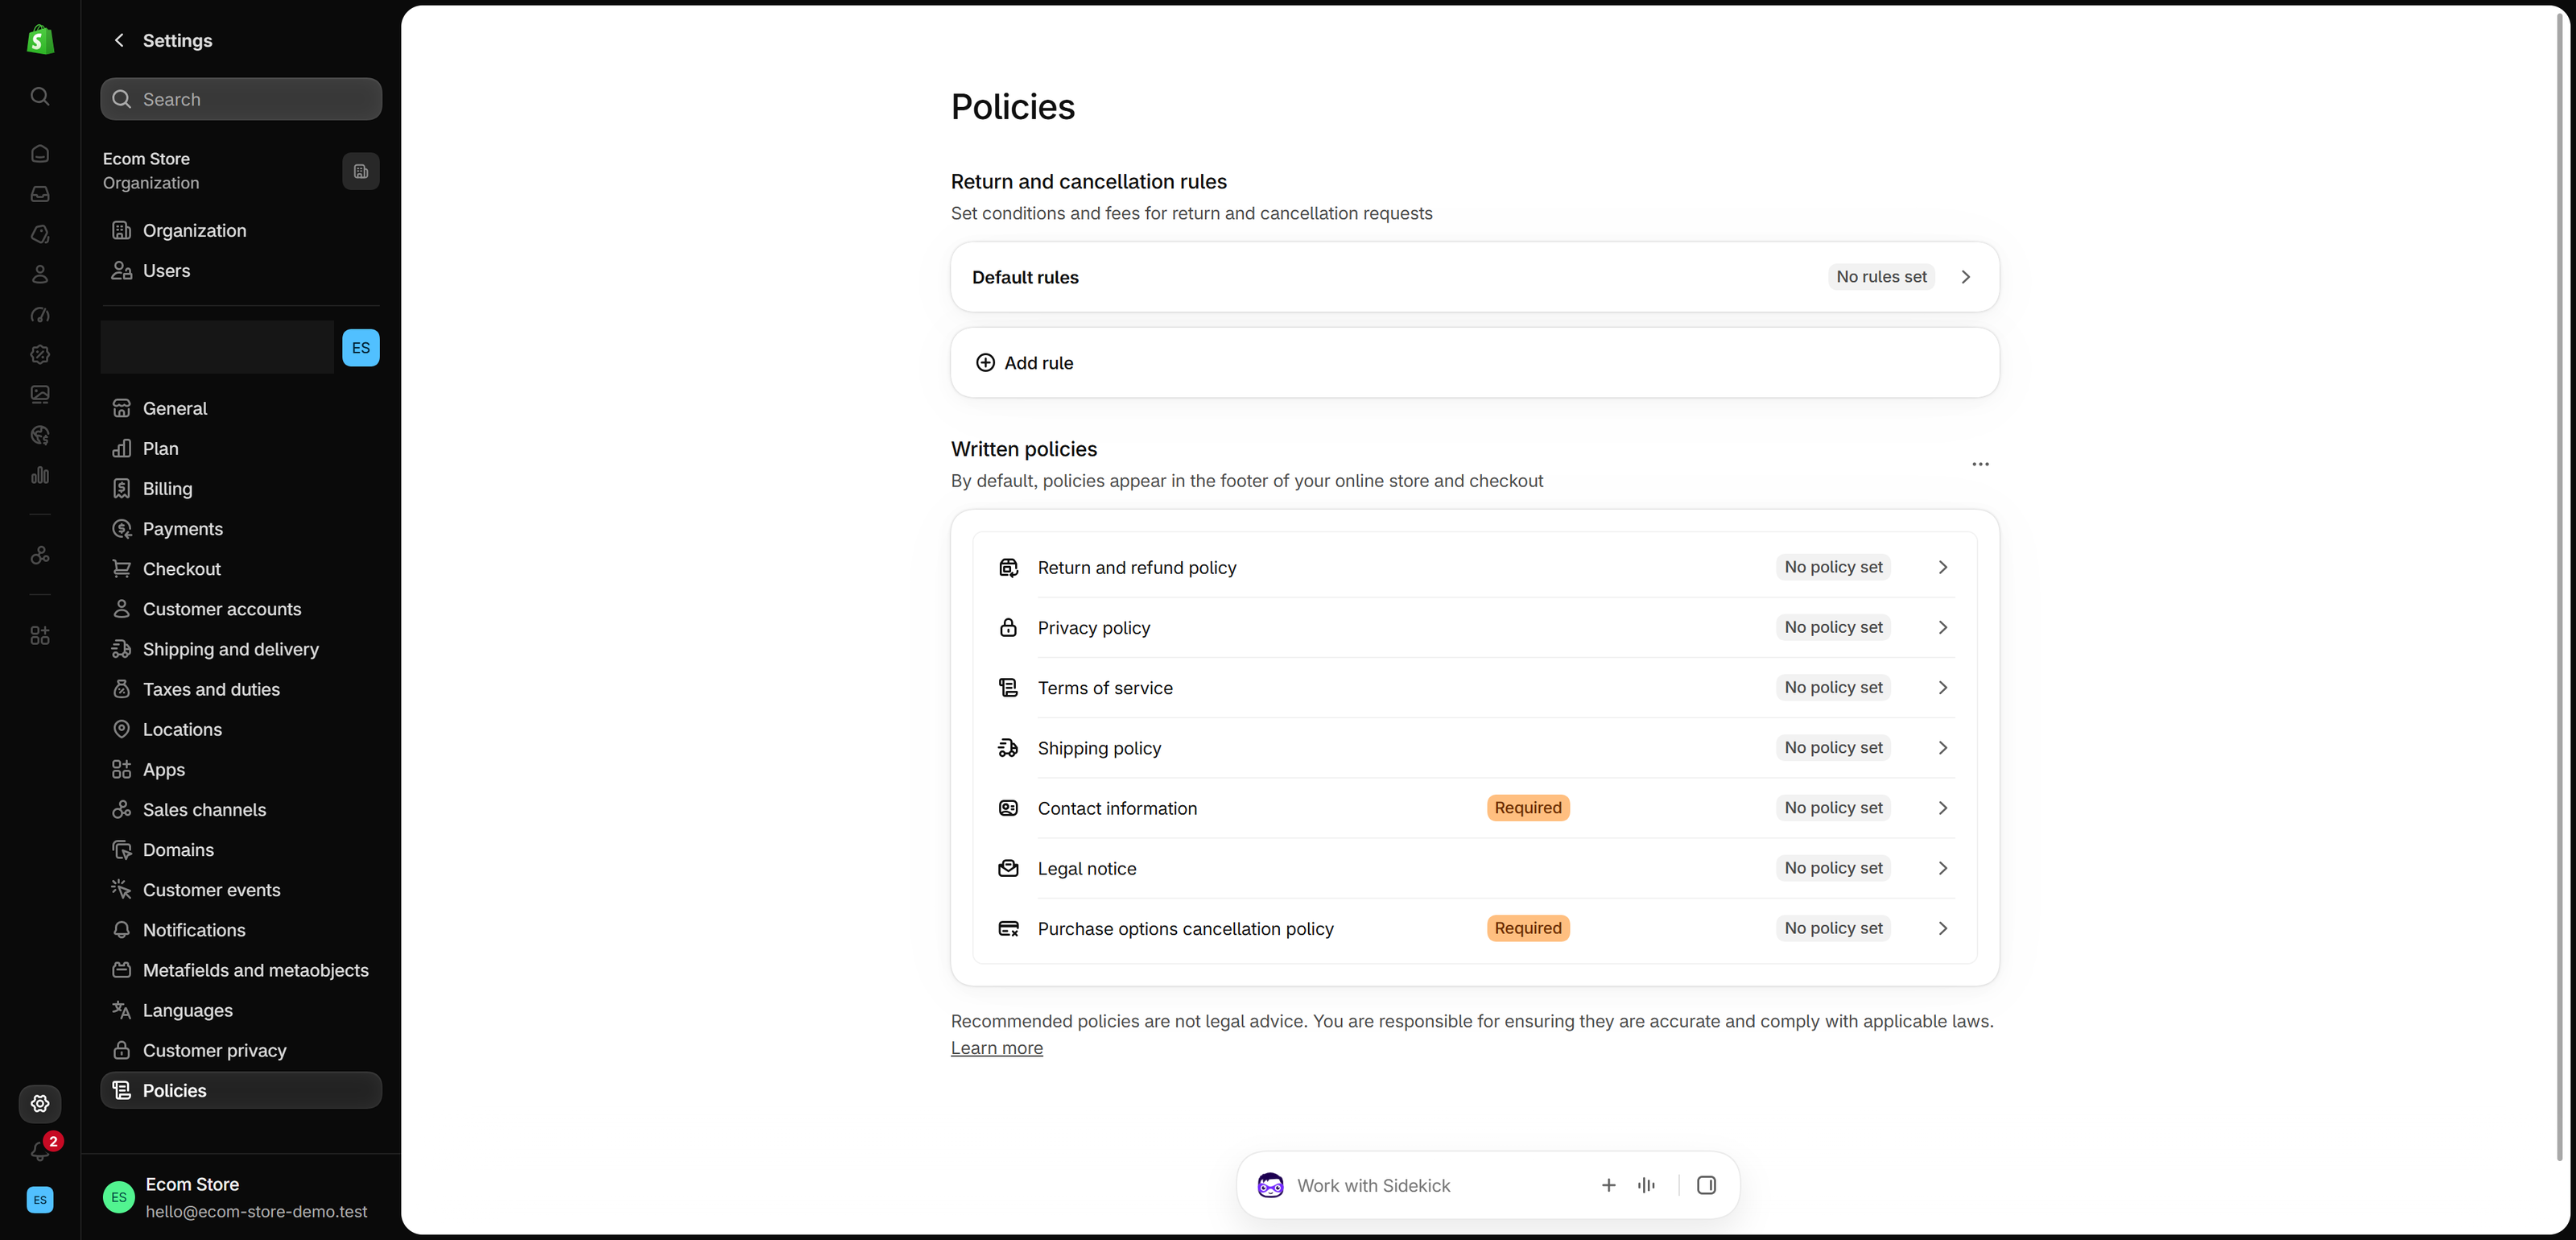This screenshot has height=1240, width=2576.
Task: Open Orders inbox icon in left rail
Action: tap(40, 193)
